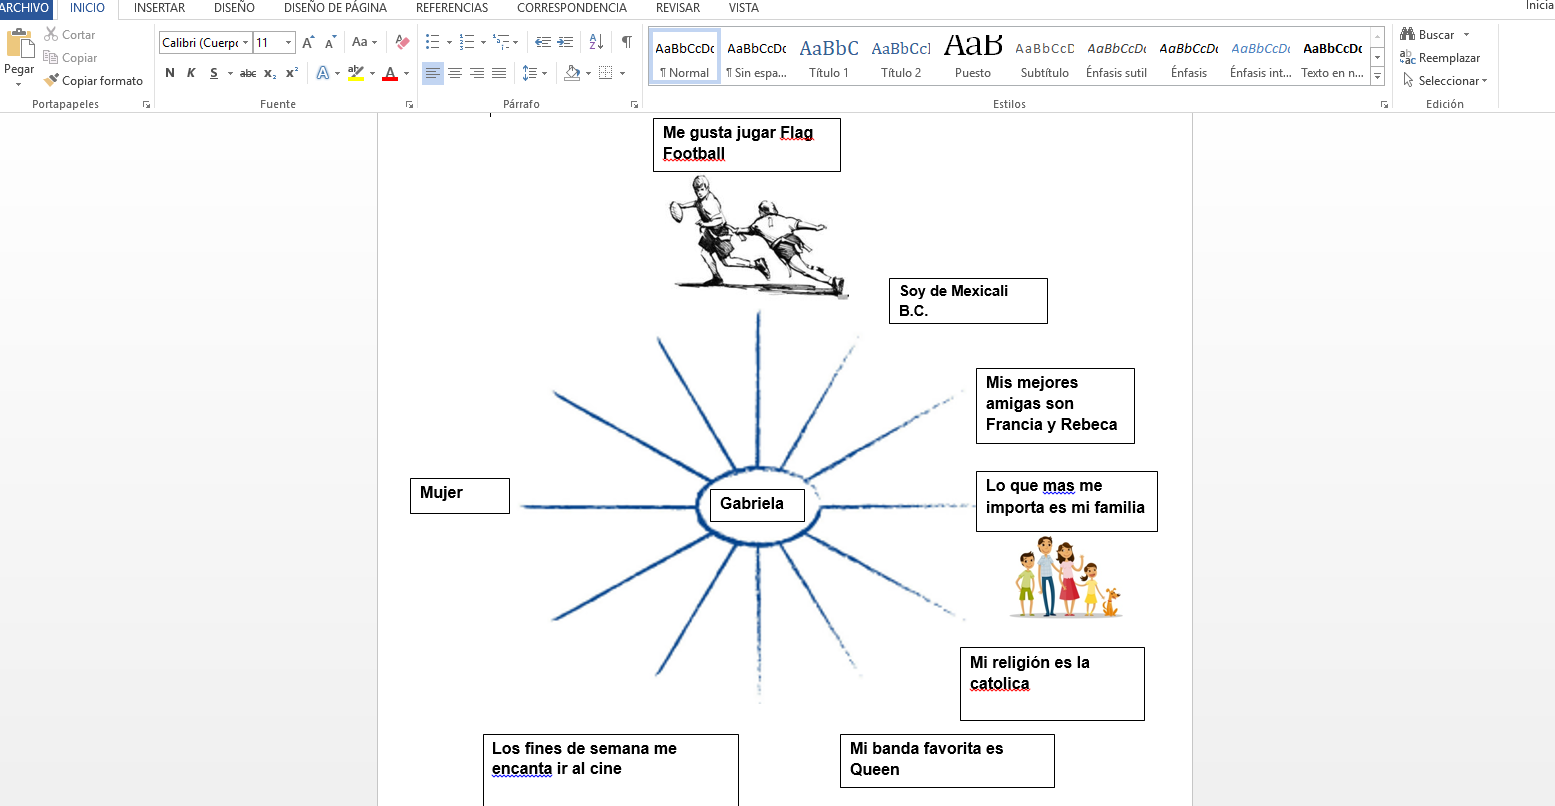Viewport: 1555px width, 806px height.
Task: Apply red font color
Action: click(x=390, y=73)
